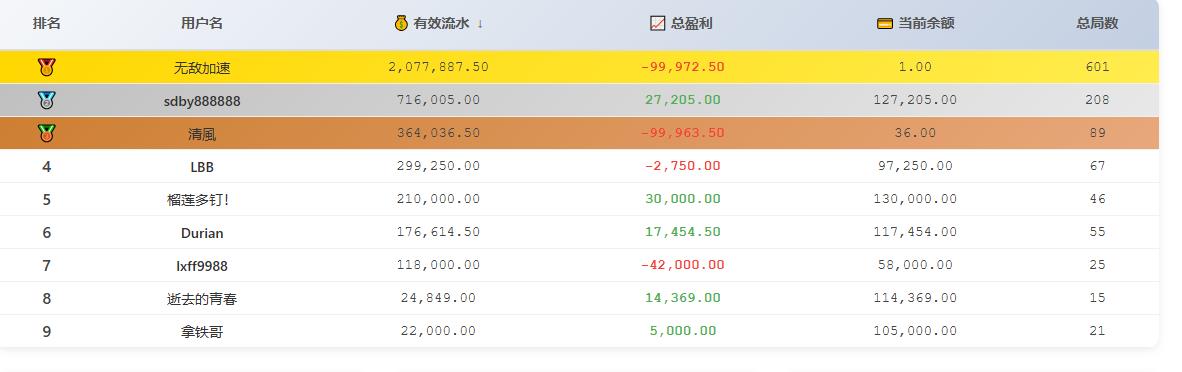Click balance value 58,000.00

[x=915, y=265]
